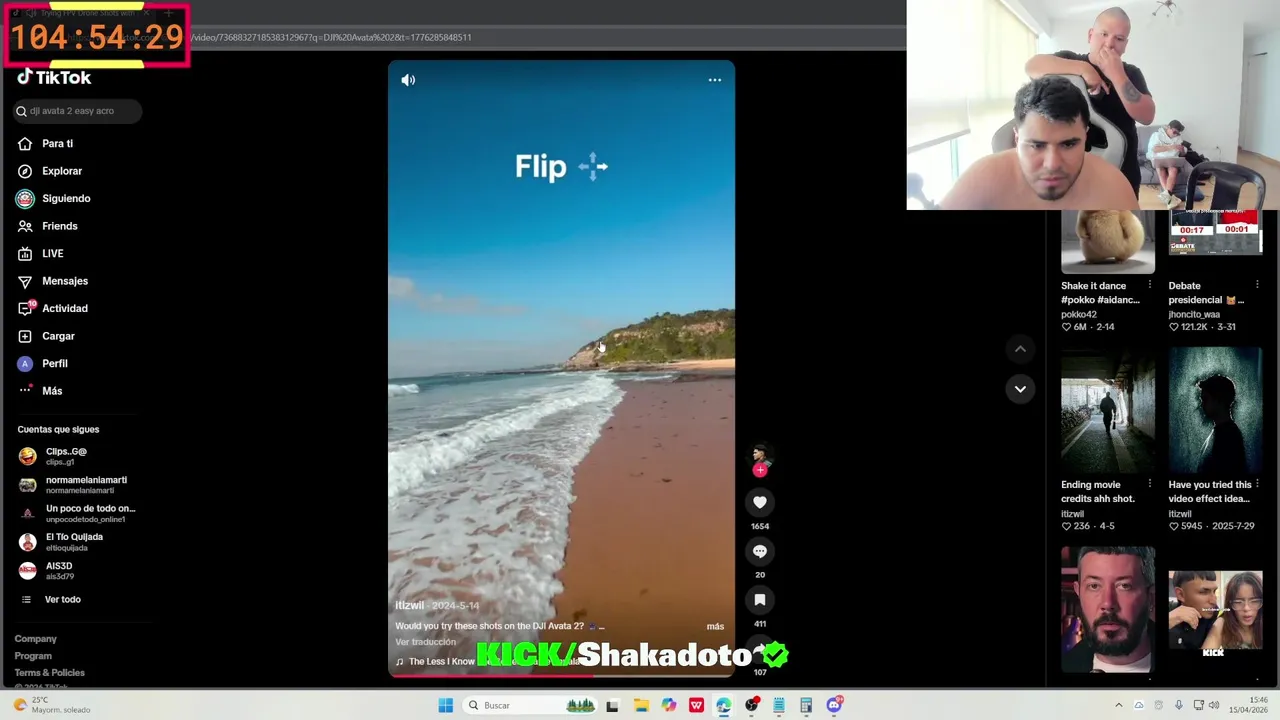Expand the Program footer section
Image resolution: width=1280 pixels, height=720 pixels.
tap(33, 656)
